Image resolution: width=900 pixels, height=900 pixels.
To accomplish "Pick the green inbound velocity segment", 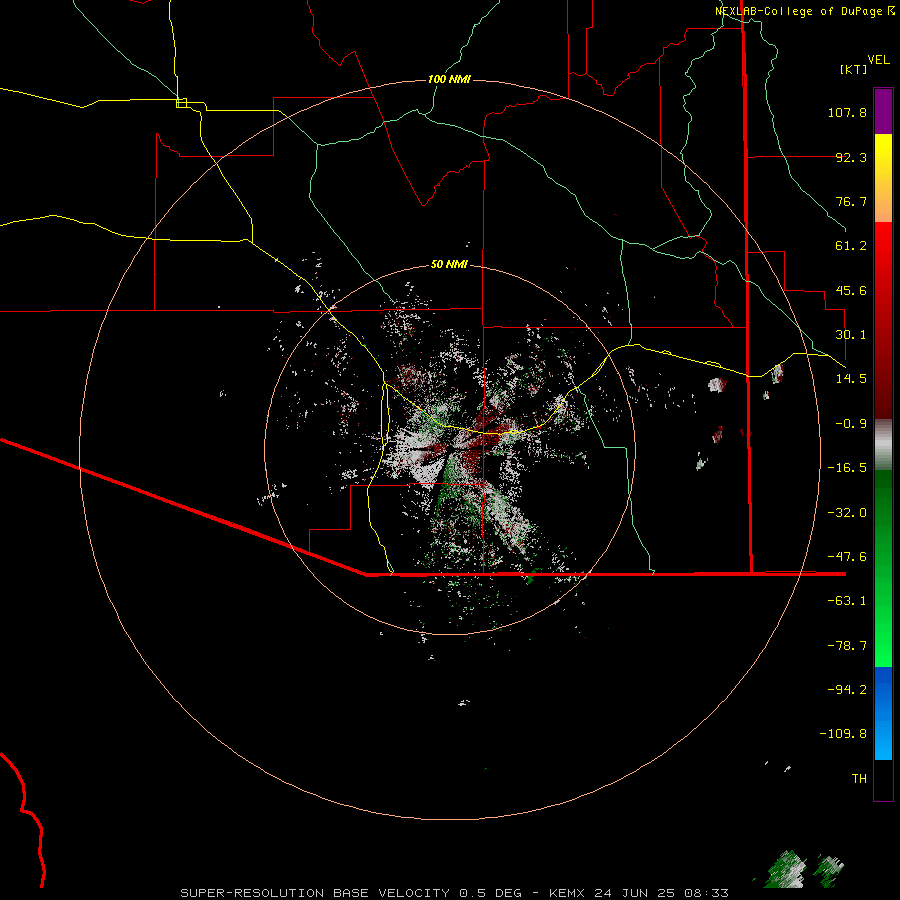I will pos(883,568).
